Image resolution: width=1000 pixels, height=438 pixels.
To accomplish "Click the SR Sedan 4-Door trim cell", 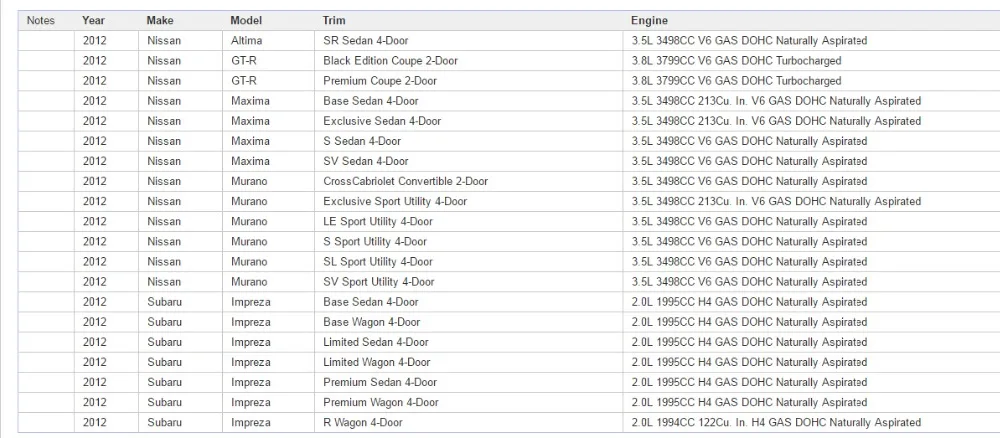I will (x=469, y=41).
